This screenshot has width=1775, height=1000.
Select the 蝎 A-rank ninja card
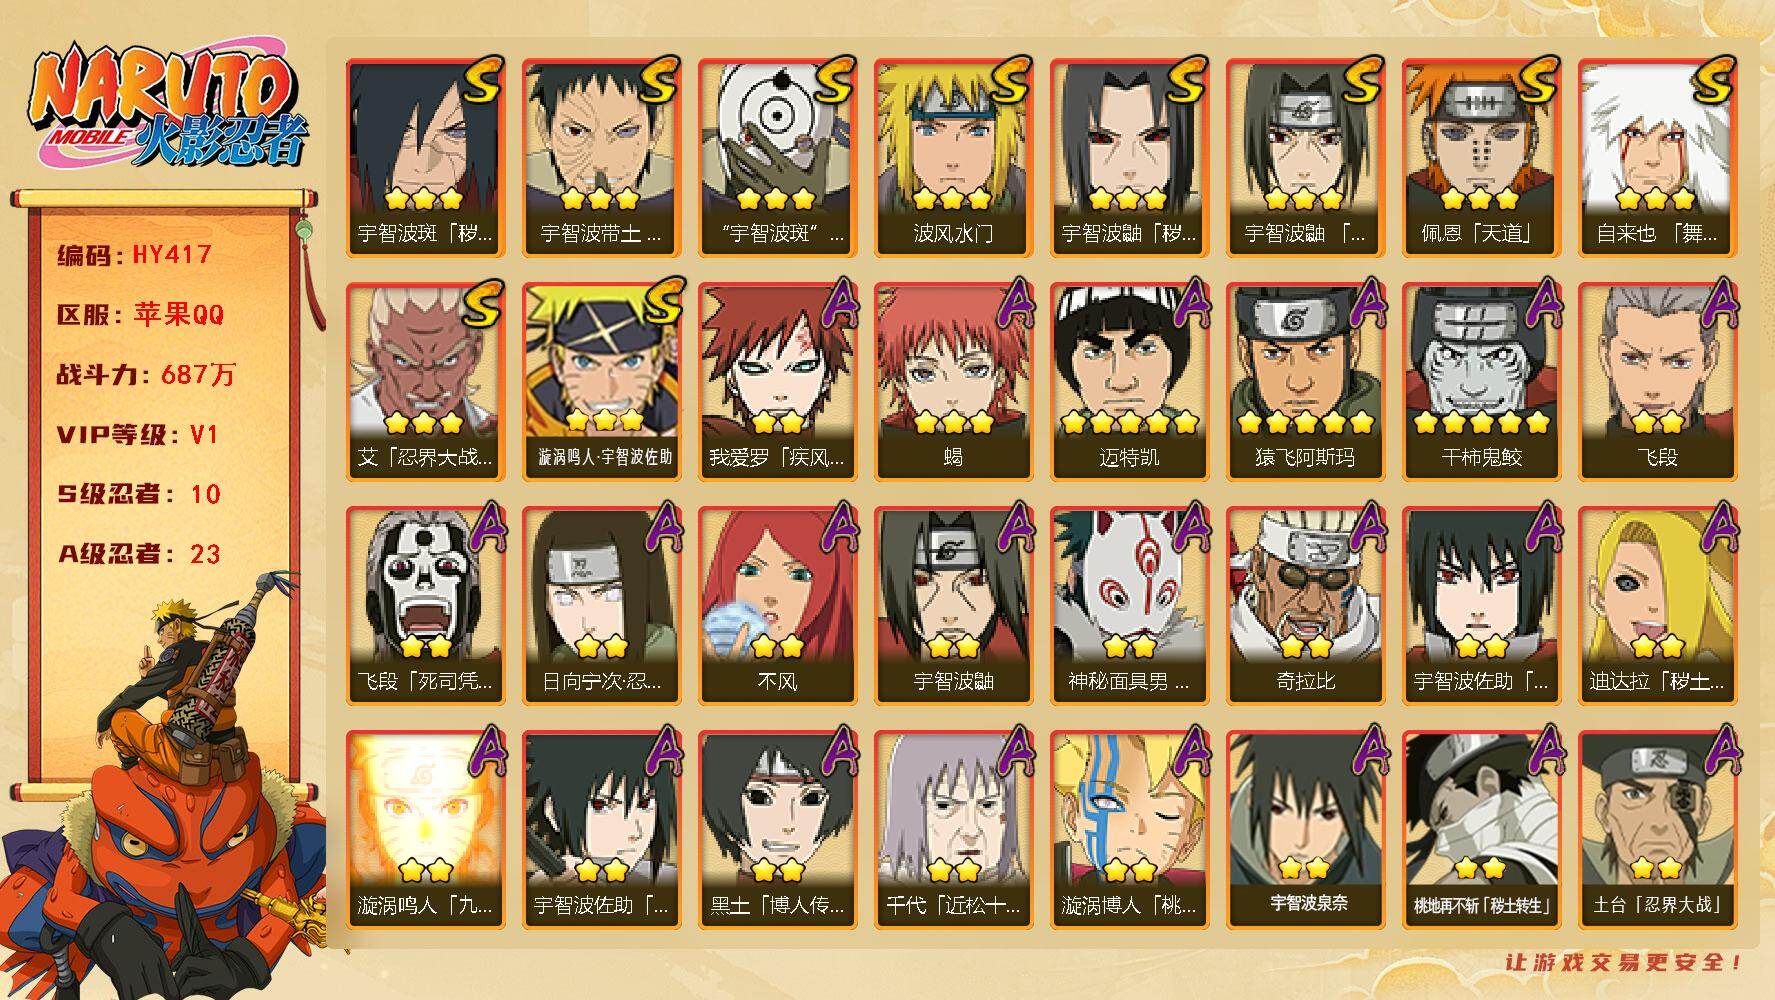[953, 381]
